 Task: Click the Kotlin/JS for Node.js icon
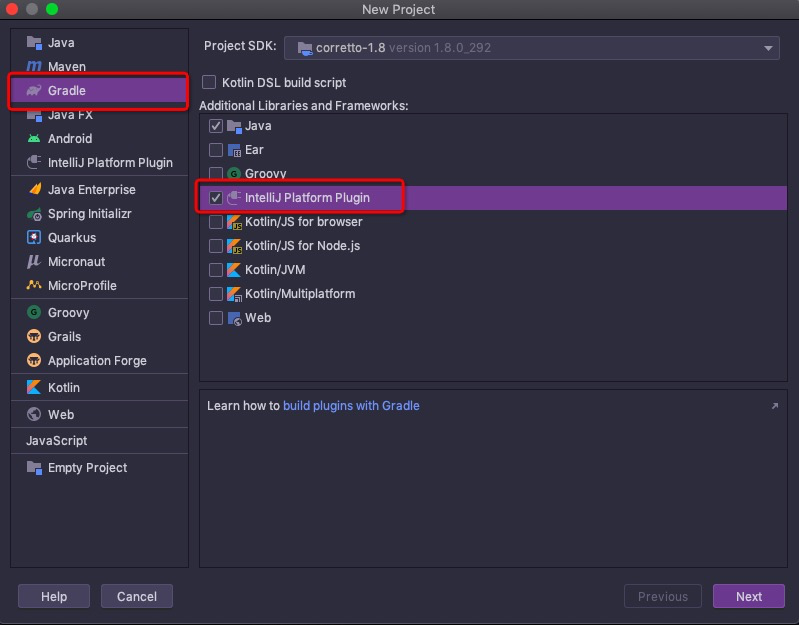(234, 246)
